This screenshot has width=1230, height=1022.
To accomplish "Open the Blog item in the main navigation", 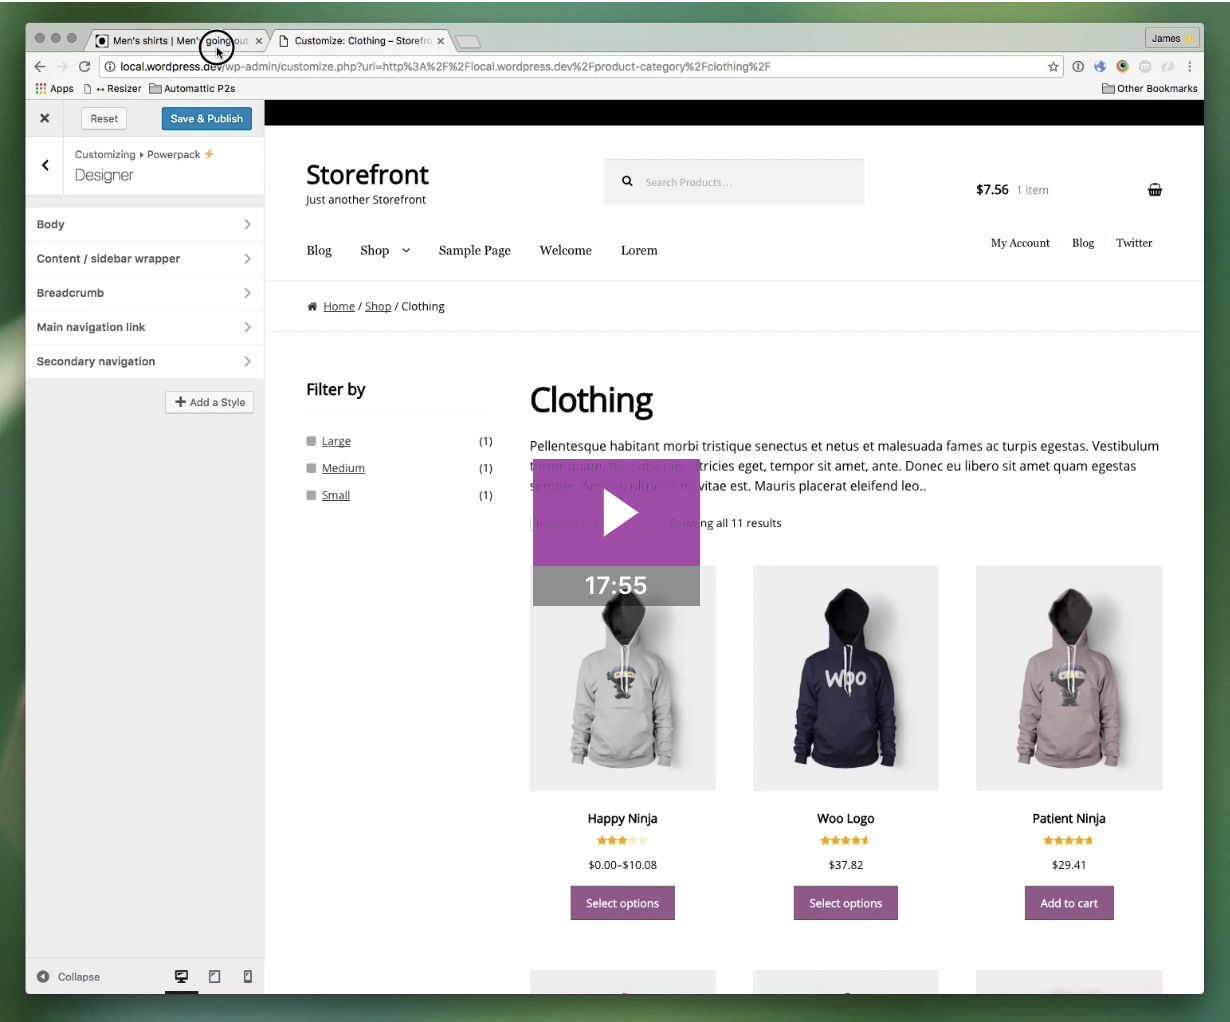I will 319,251.
